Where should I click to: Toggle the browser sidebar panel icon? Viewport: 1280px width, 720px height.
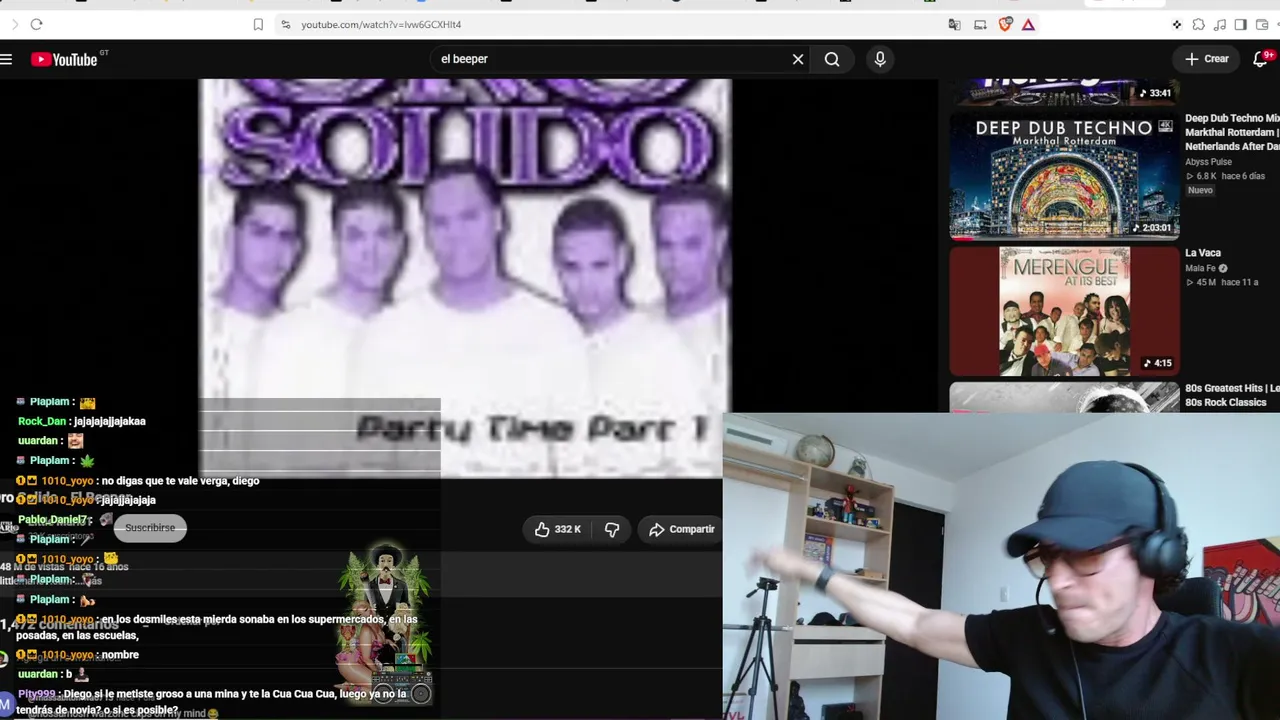(x=1240, y=24)
